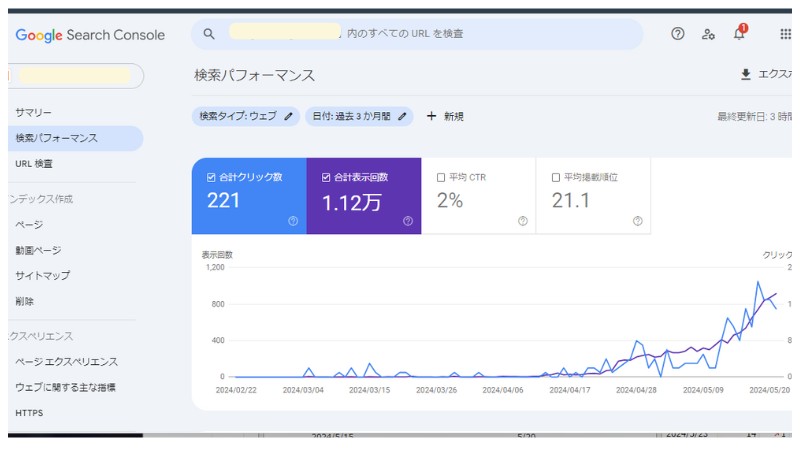Select サマリー in the sidebar
The image size is (800, 450).
tap(34, 113)
